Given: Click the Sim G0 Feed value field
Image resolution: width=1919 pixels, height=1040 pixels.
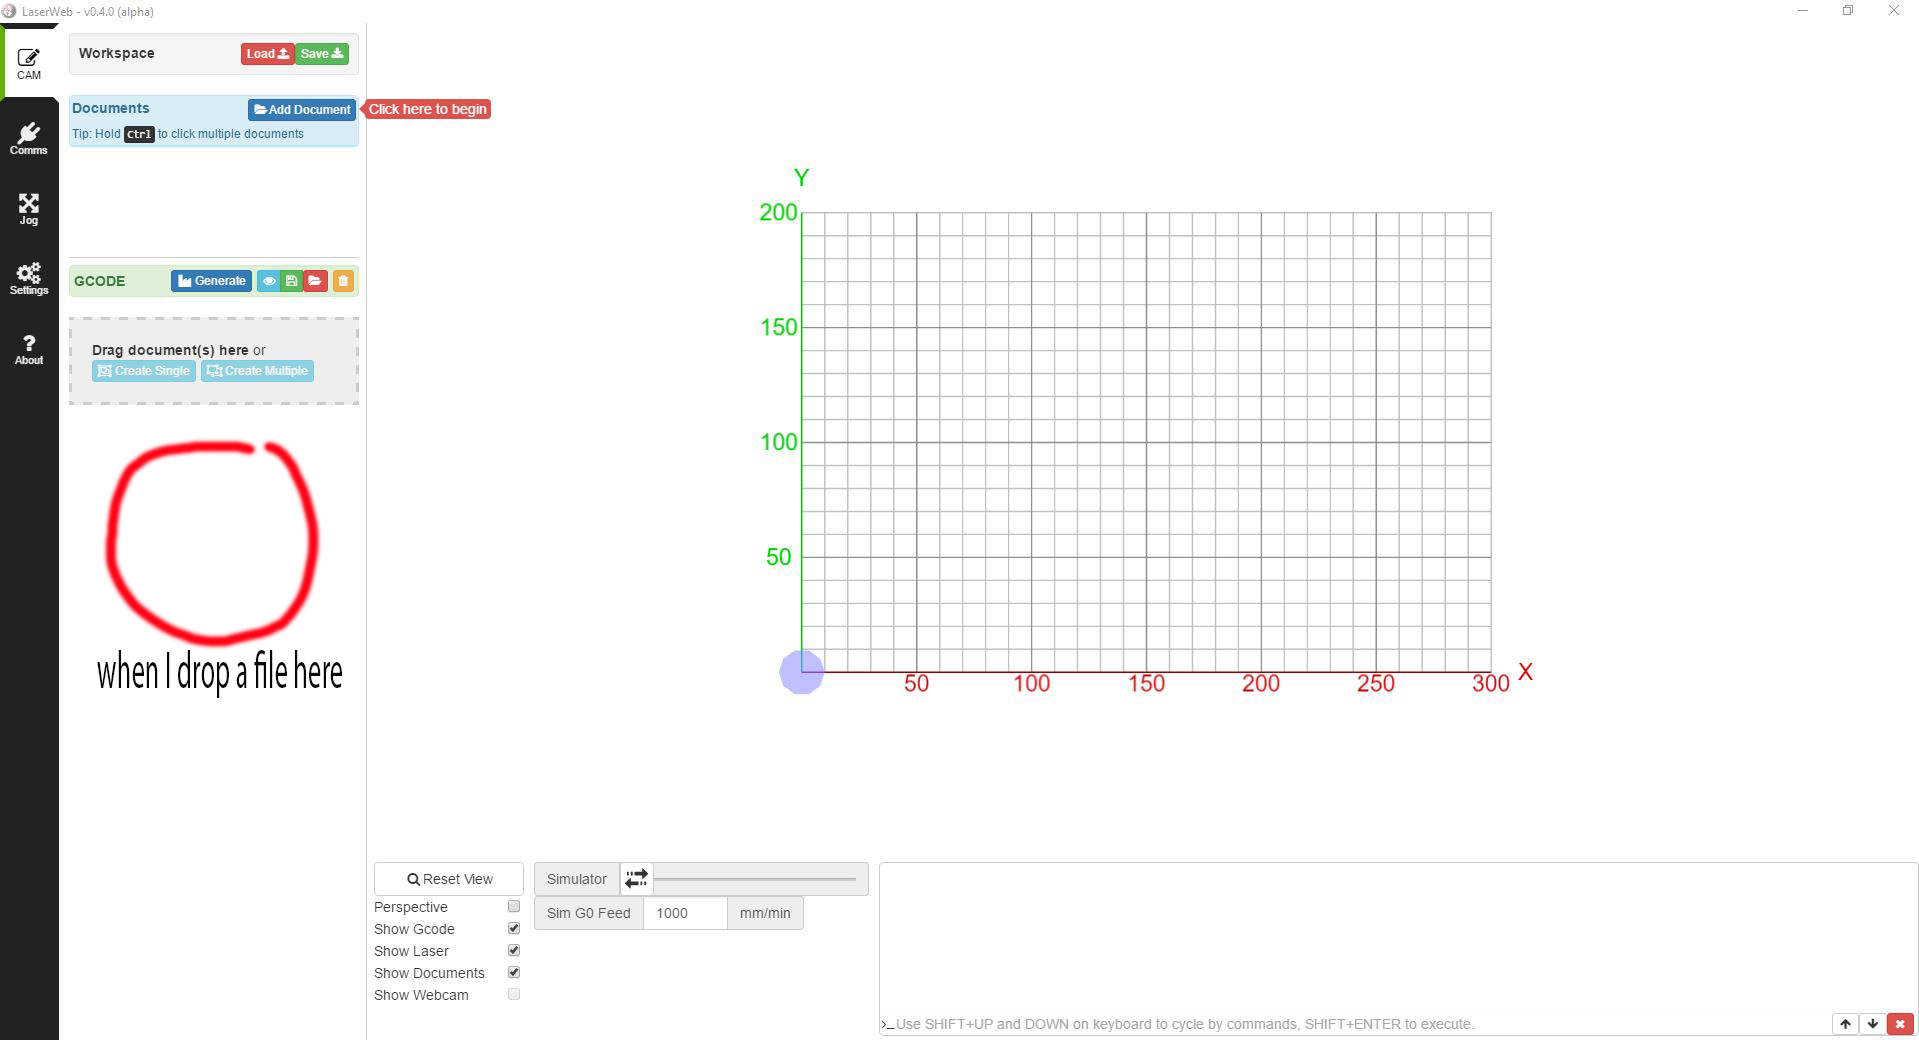Looking at the screenshot, I should tap(685, 913).
